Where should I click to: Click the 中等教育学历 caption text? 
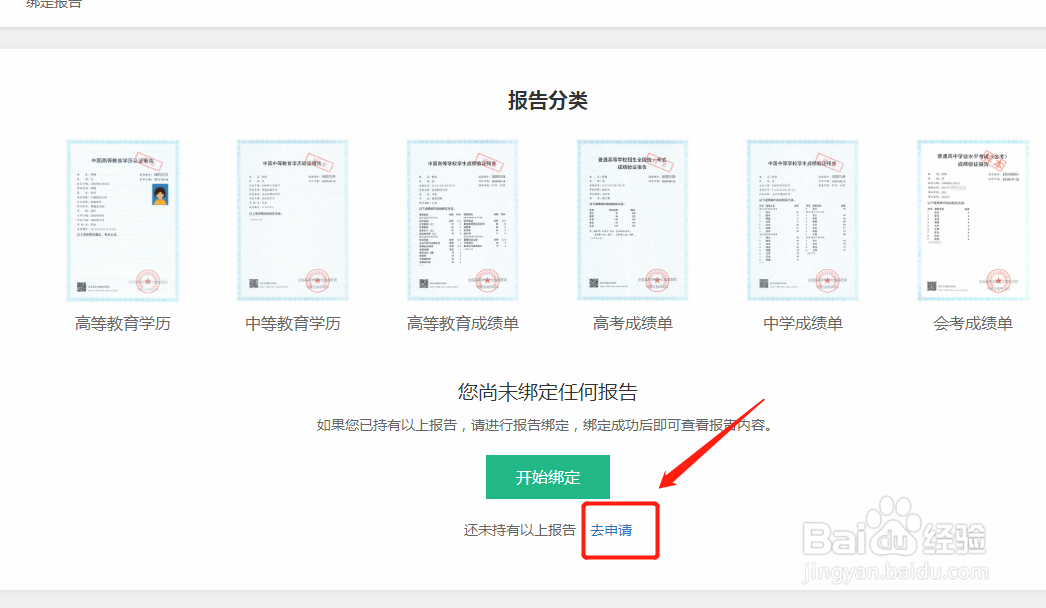click(293, 324)
